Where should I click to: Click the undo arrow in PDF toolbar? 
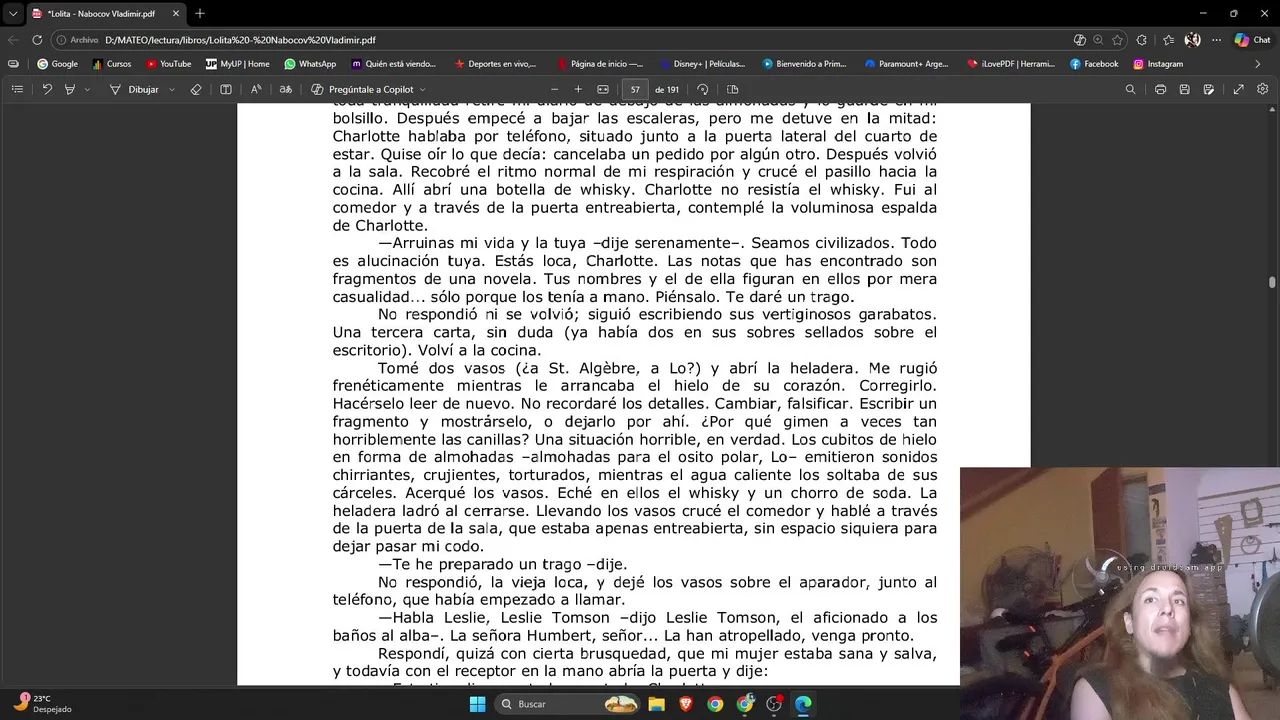[x=47, y=89]
